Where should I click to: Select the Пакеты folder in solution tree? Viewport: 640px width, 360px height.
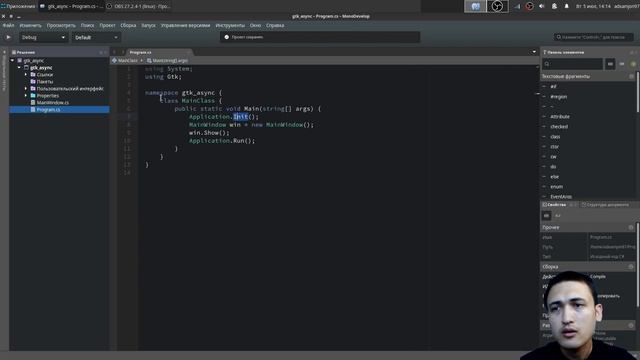click(x=44, y=82)
